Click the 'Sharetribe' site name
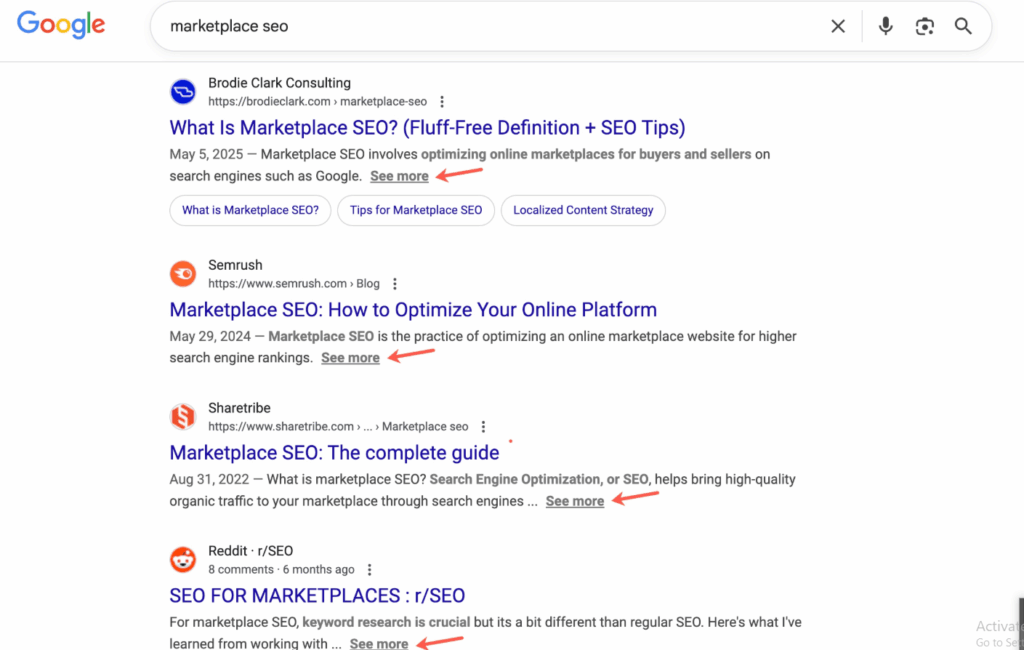 pos(239,408)
